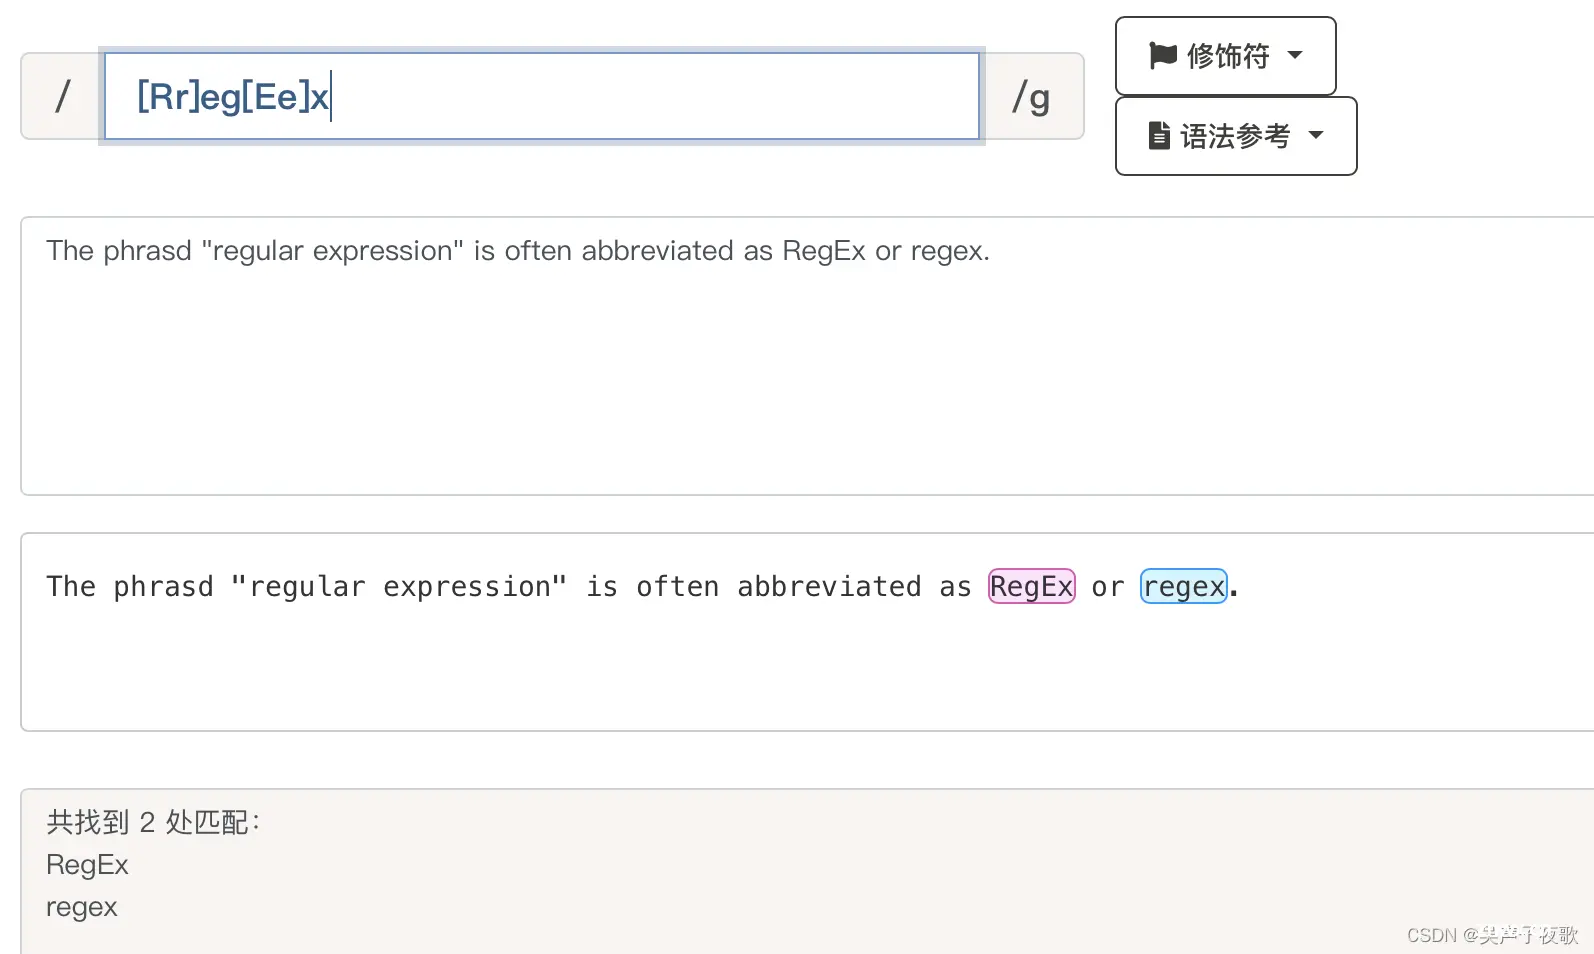Click into the test text area
The image size is (1594, 954).
pos(807,356)
